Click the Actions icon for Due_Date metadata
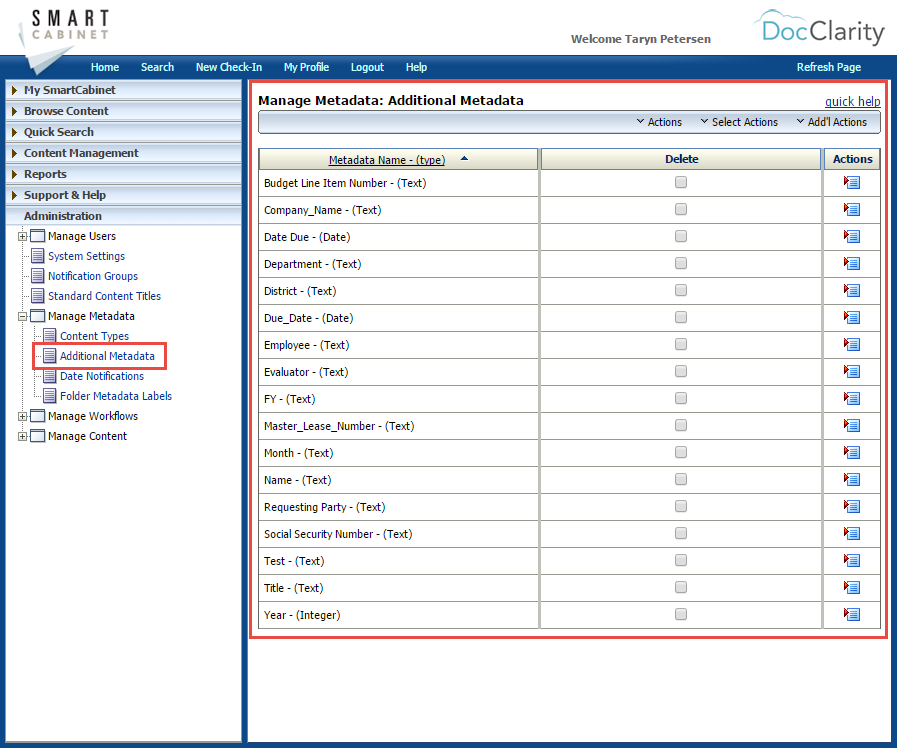The width and height of the screenshot is (897, 748). 851,317
